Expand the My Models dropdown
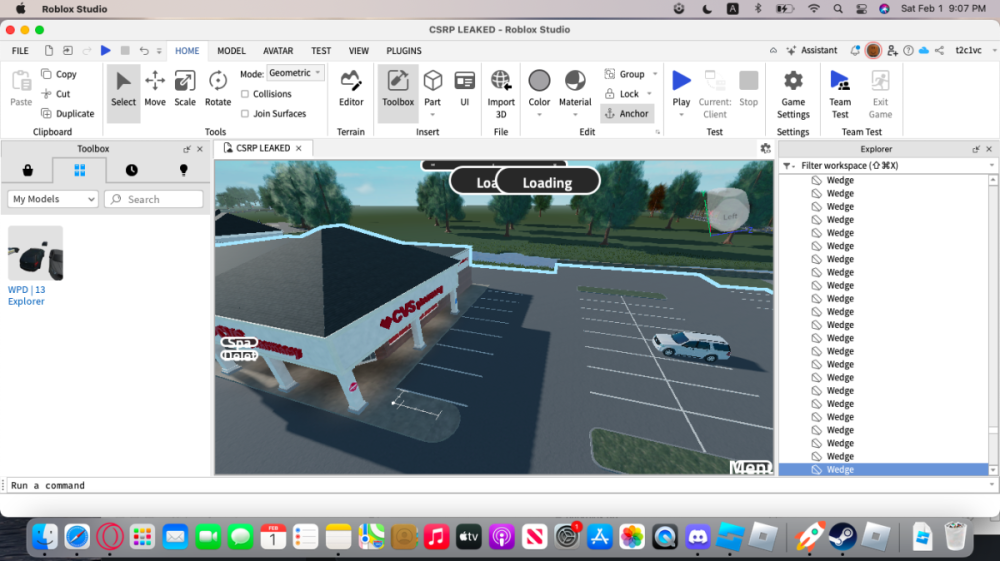The image size is (1000, 561). pos(53,199)
